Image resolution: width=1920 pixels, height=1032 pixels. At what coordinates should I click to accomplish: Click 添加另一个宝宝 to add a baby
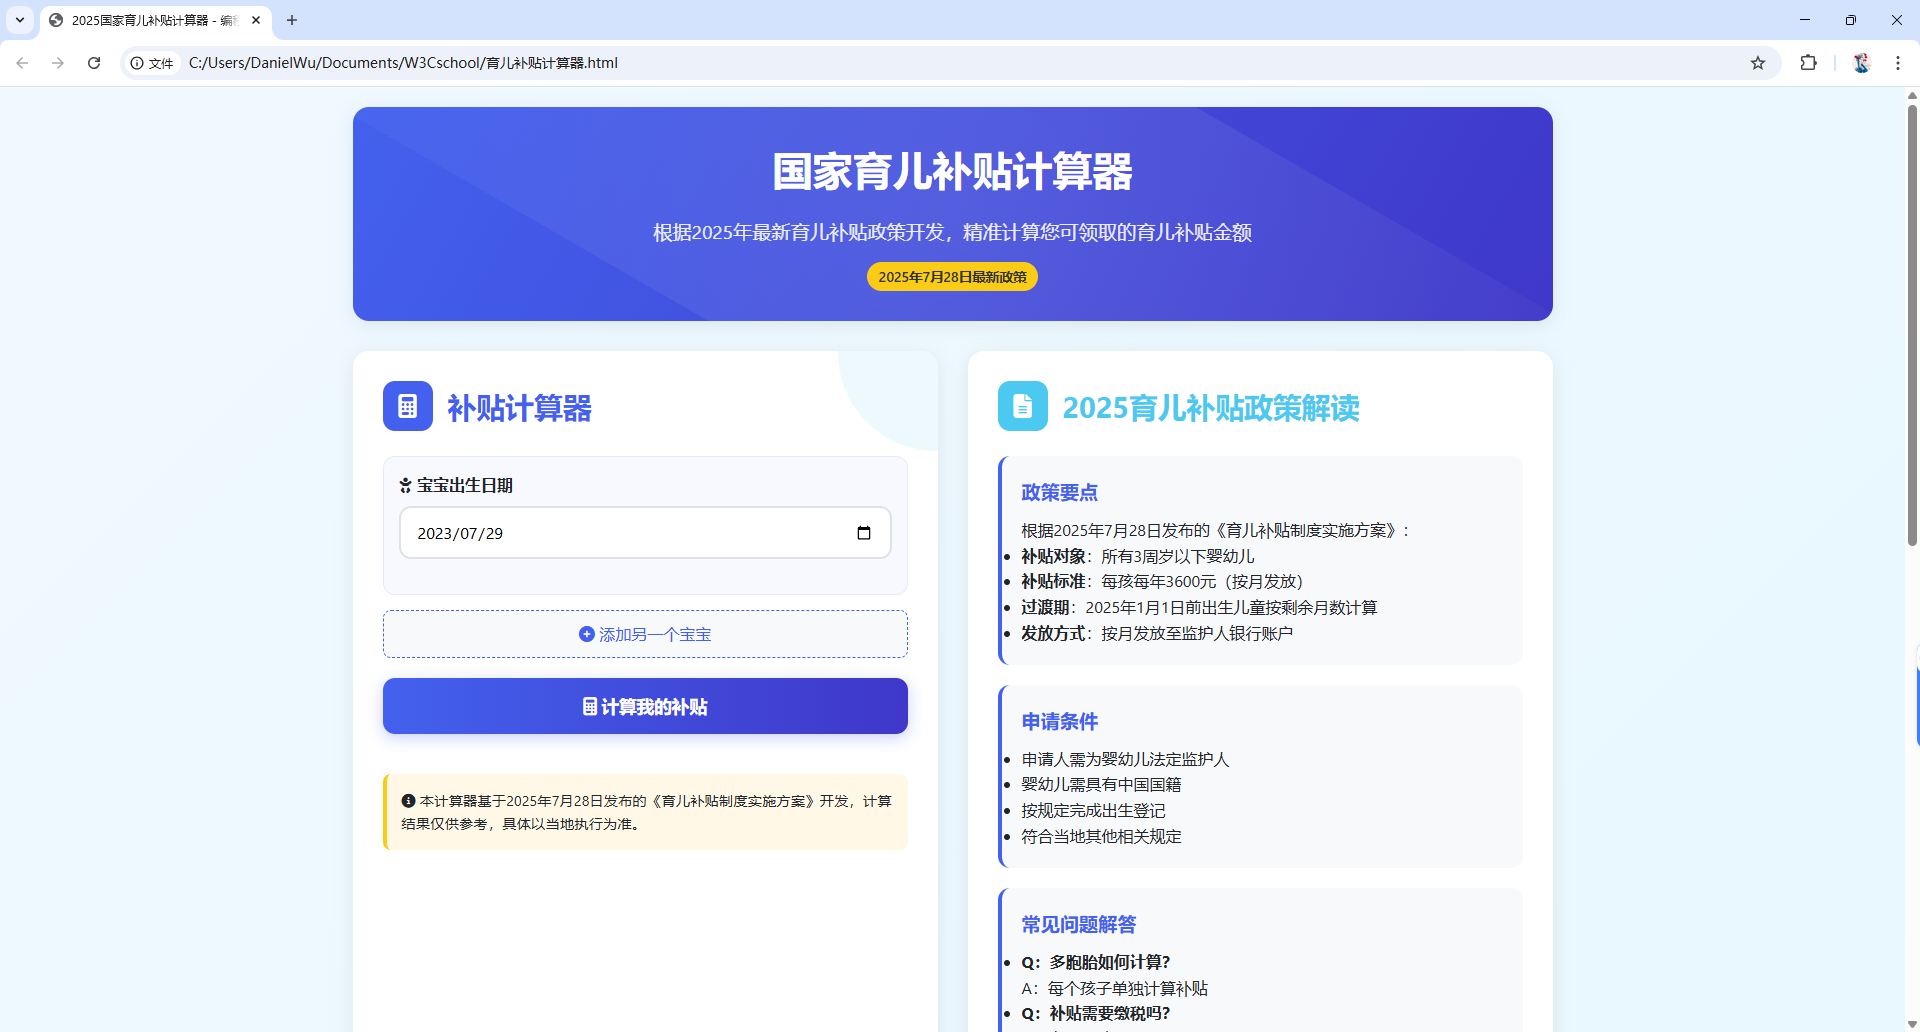[x=645, y=634]
